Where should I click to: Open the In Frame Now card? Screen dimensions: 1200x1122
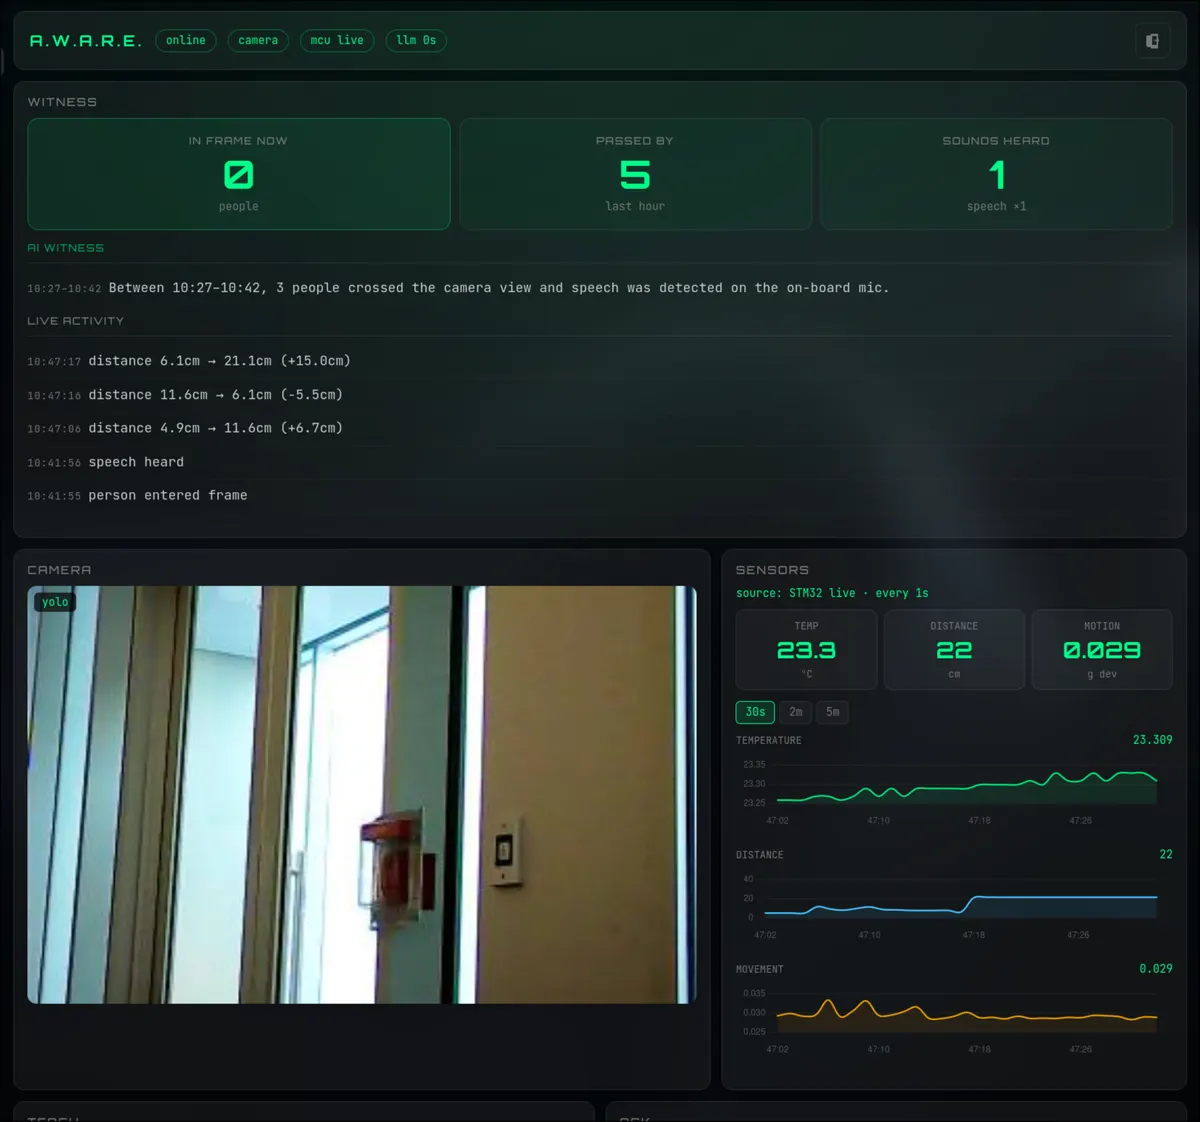pyautogui.click(x=239, y=174)
